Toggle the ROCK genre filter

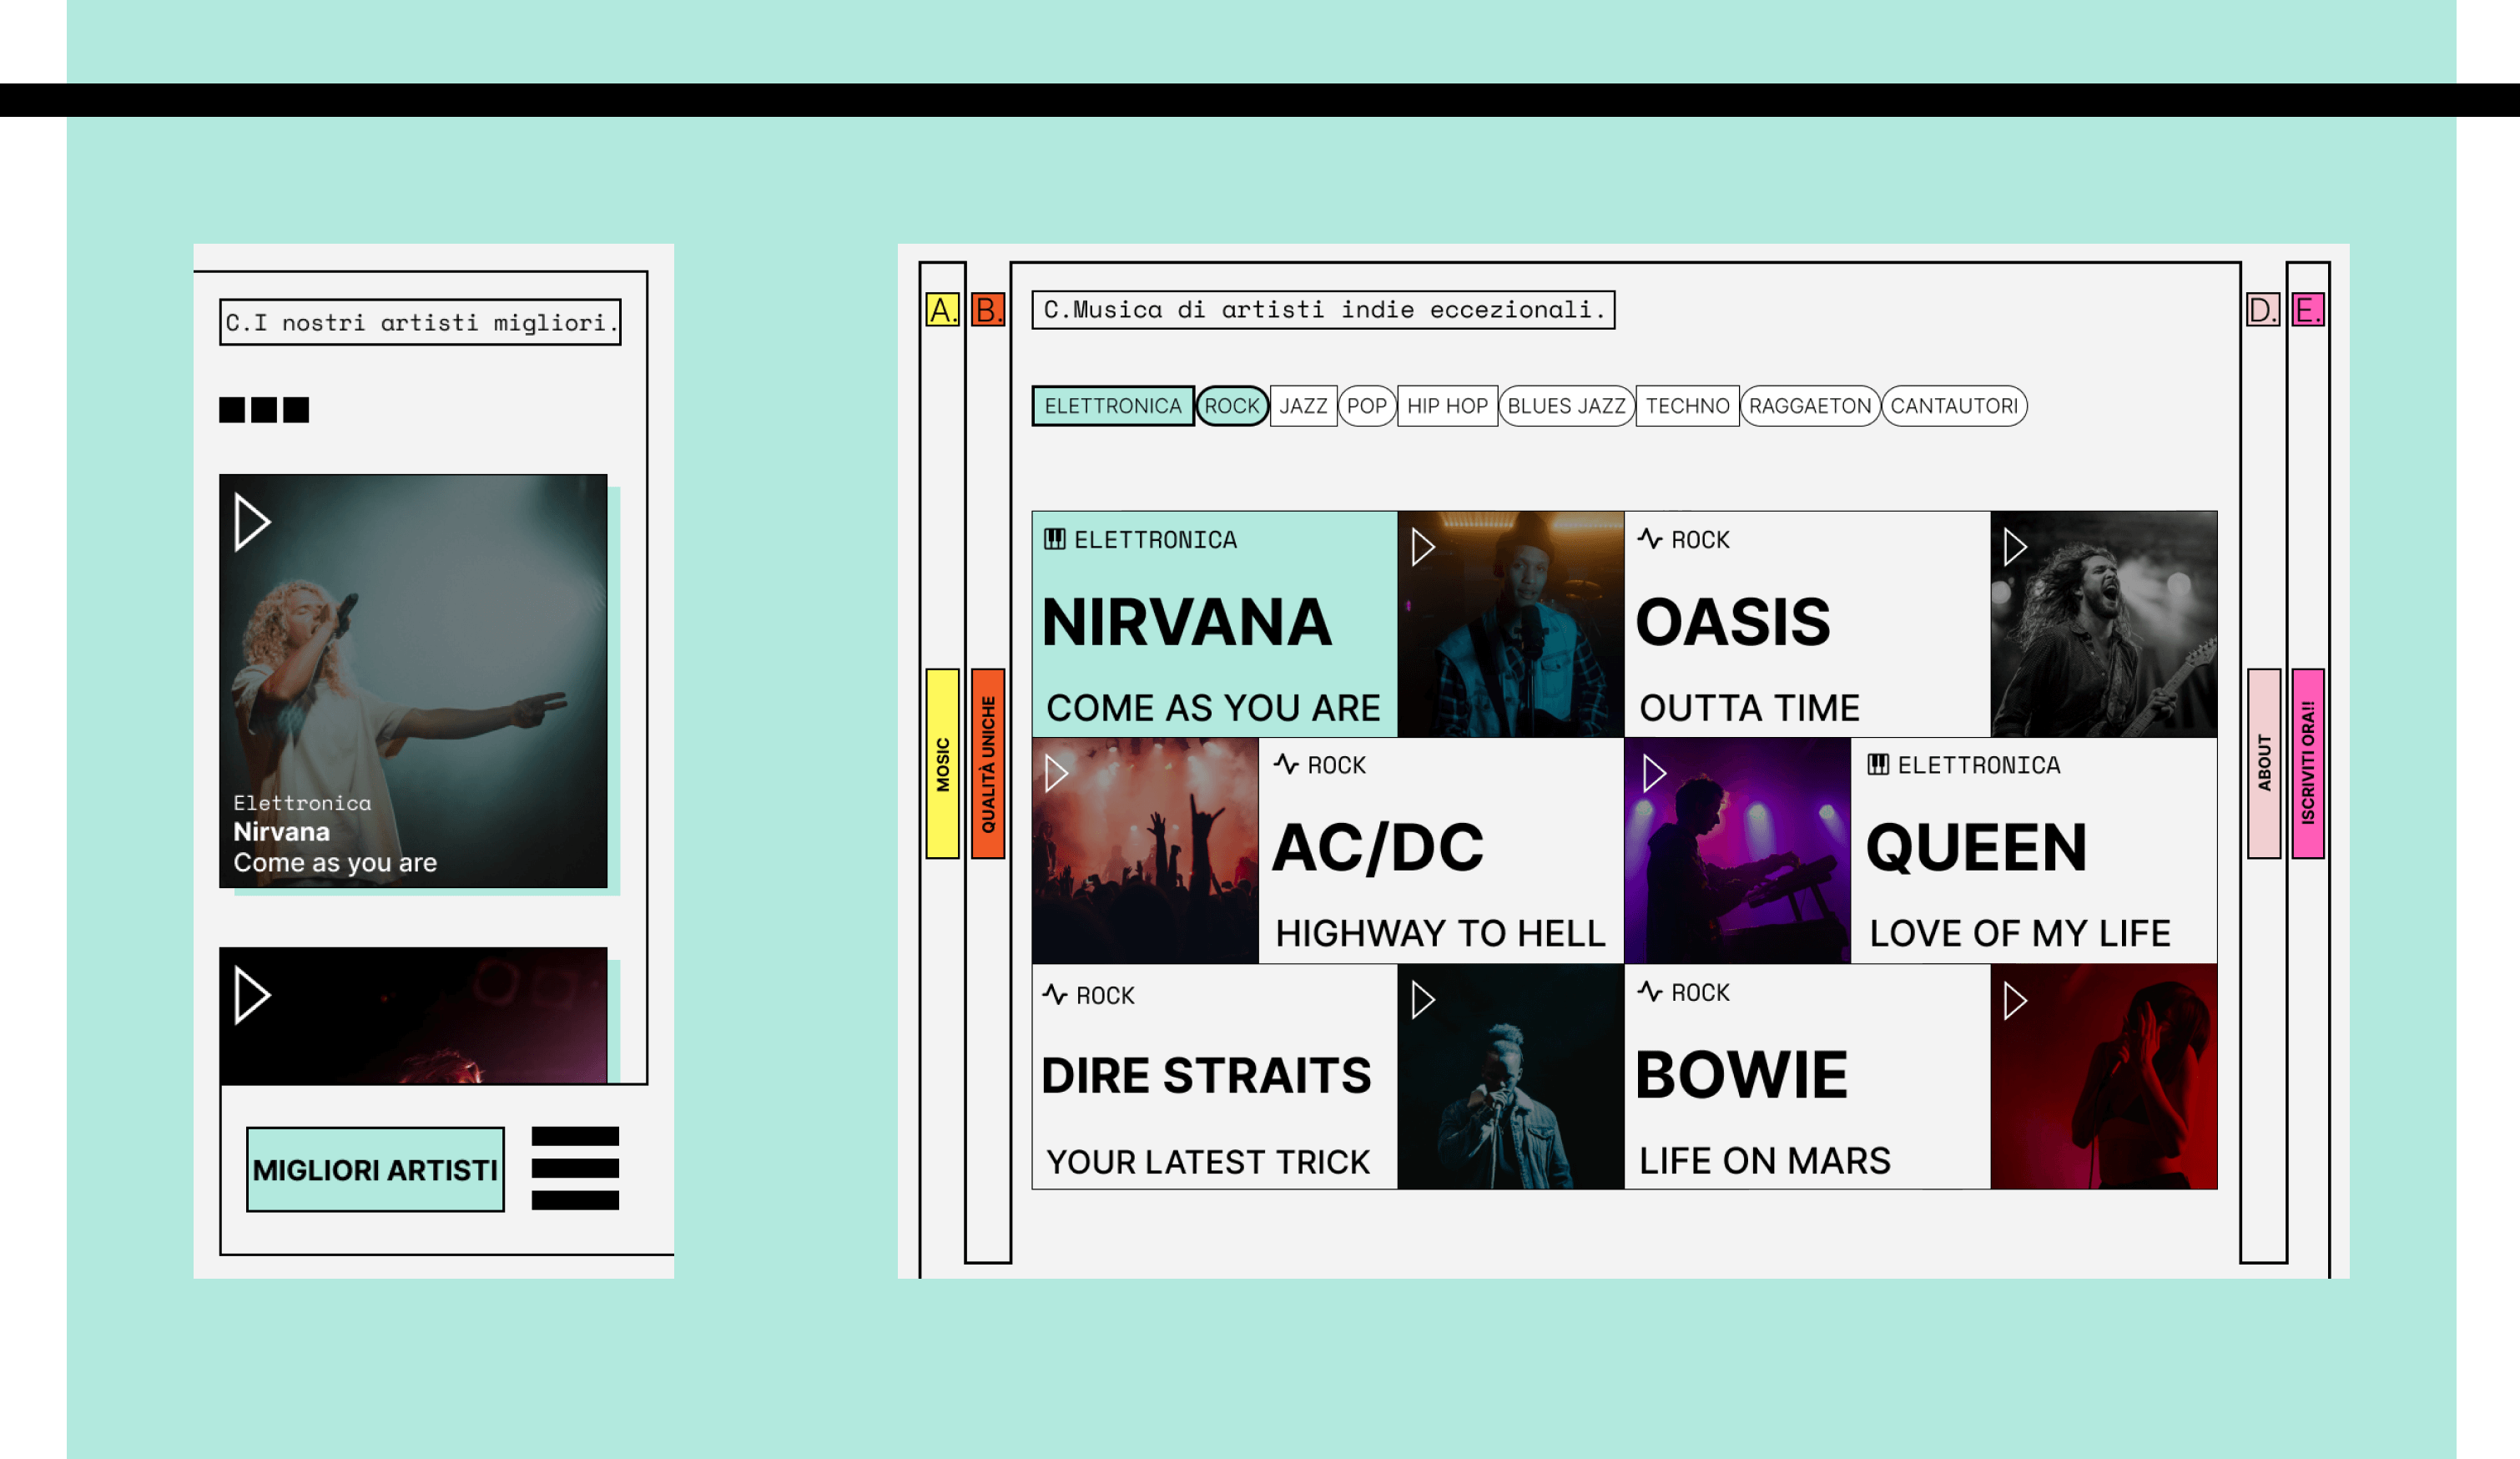1231,406
